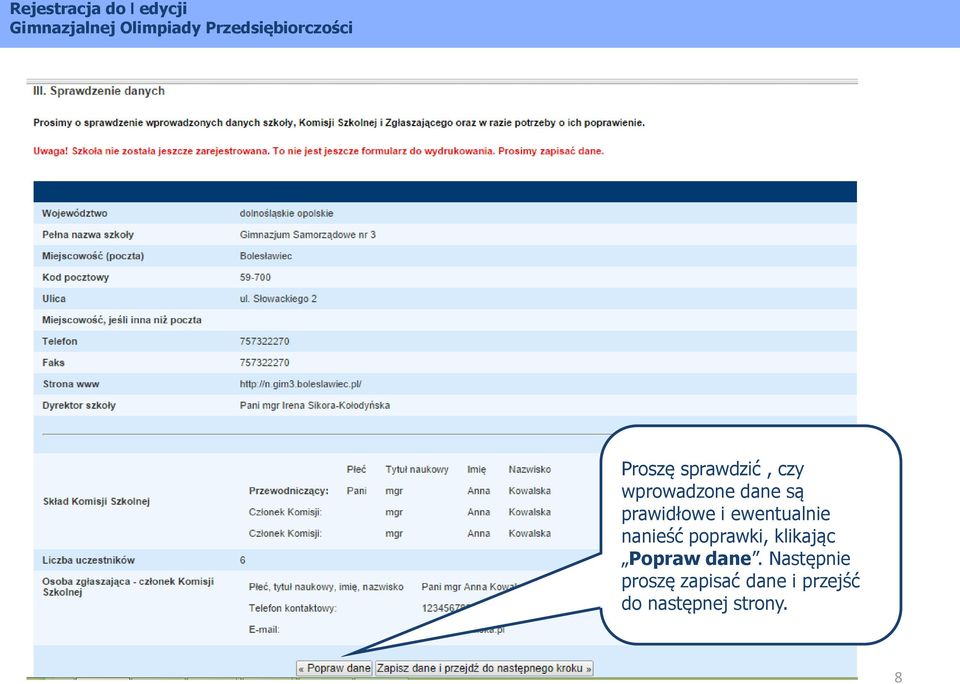
Task: Click the Płeć column header
Action: [x=356, y=469]
